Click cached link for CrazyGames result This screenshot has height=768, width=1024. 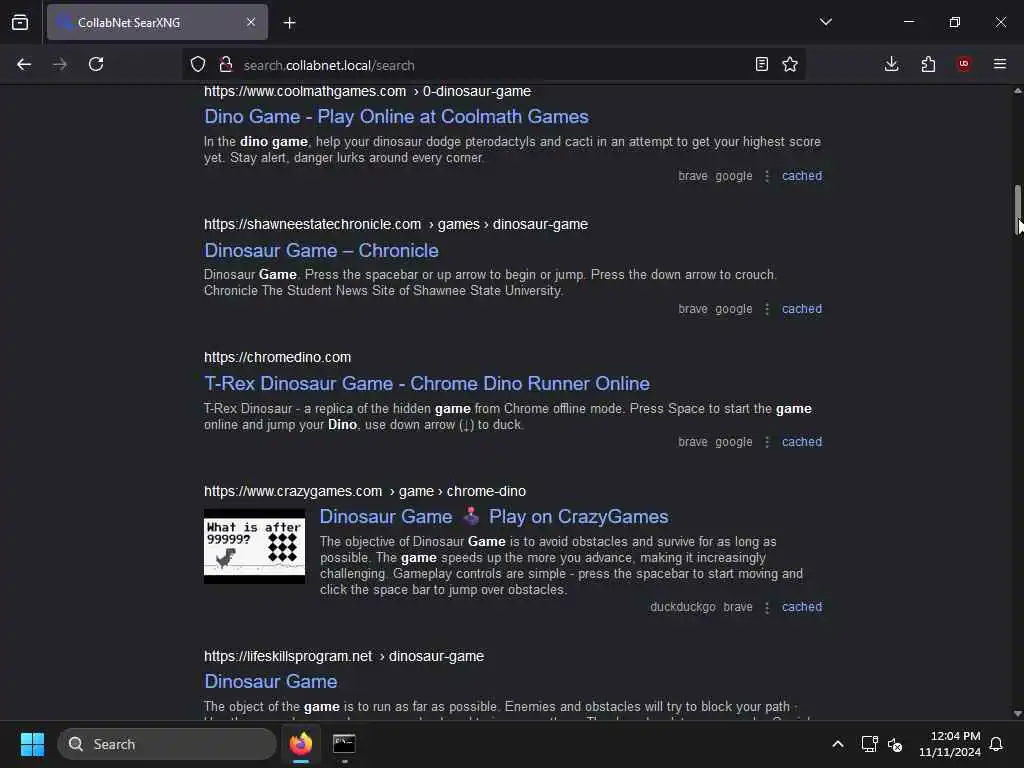click(x=802, y=607)
